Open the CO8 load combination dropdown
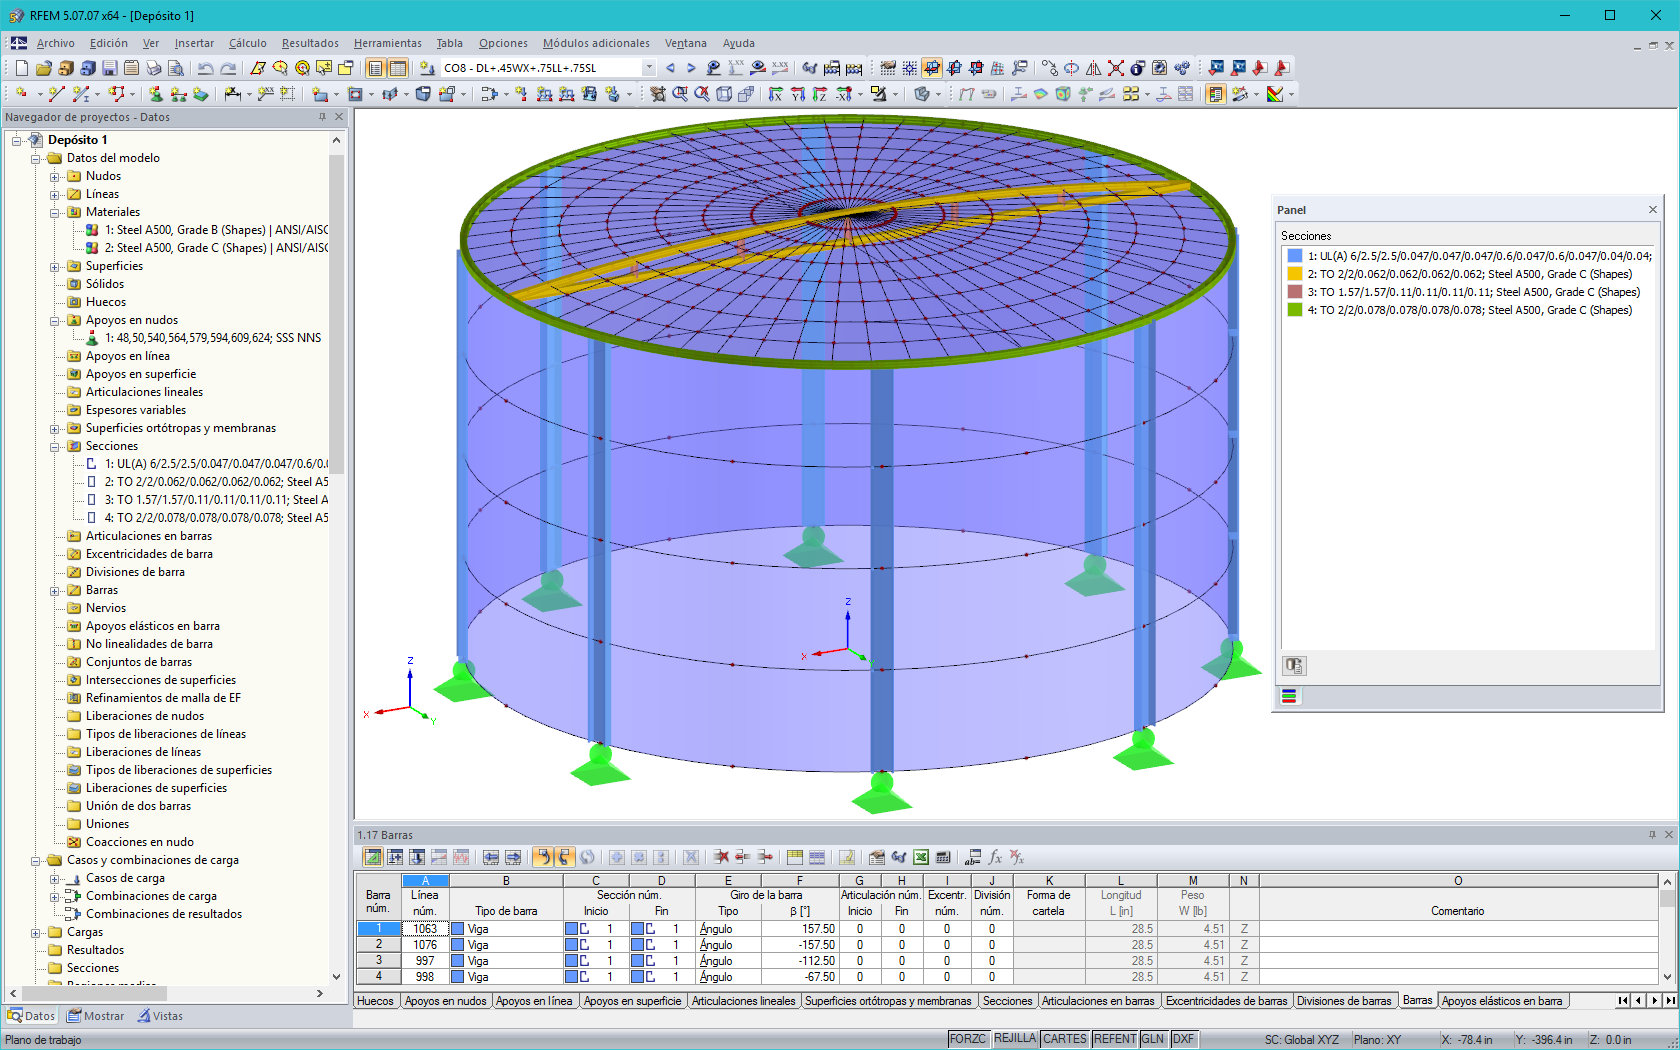 pos(650,67)
